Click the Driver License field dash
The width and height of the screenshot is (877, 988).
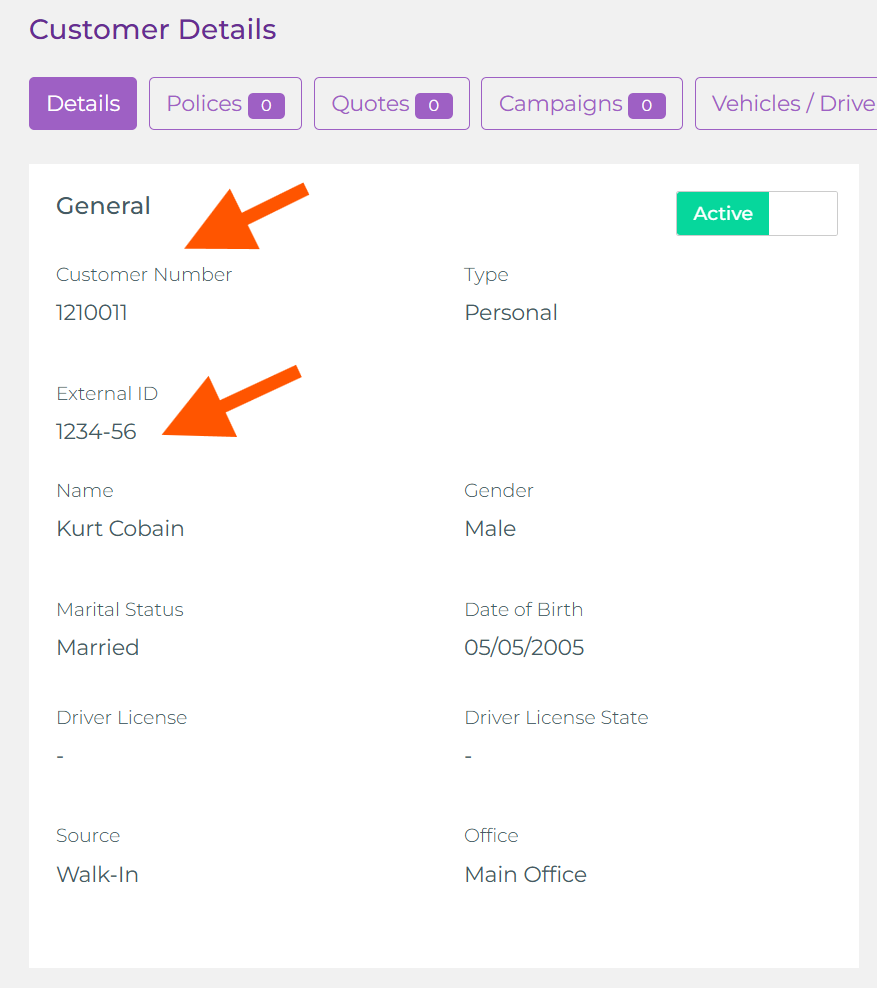point(59,755)
